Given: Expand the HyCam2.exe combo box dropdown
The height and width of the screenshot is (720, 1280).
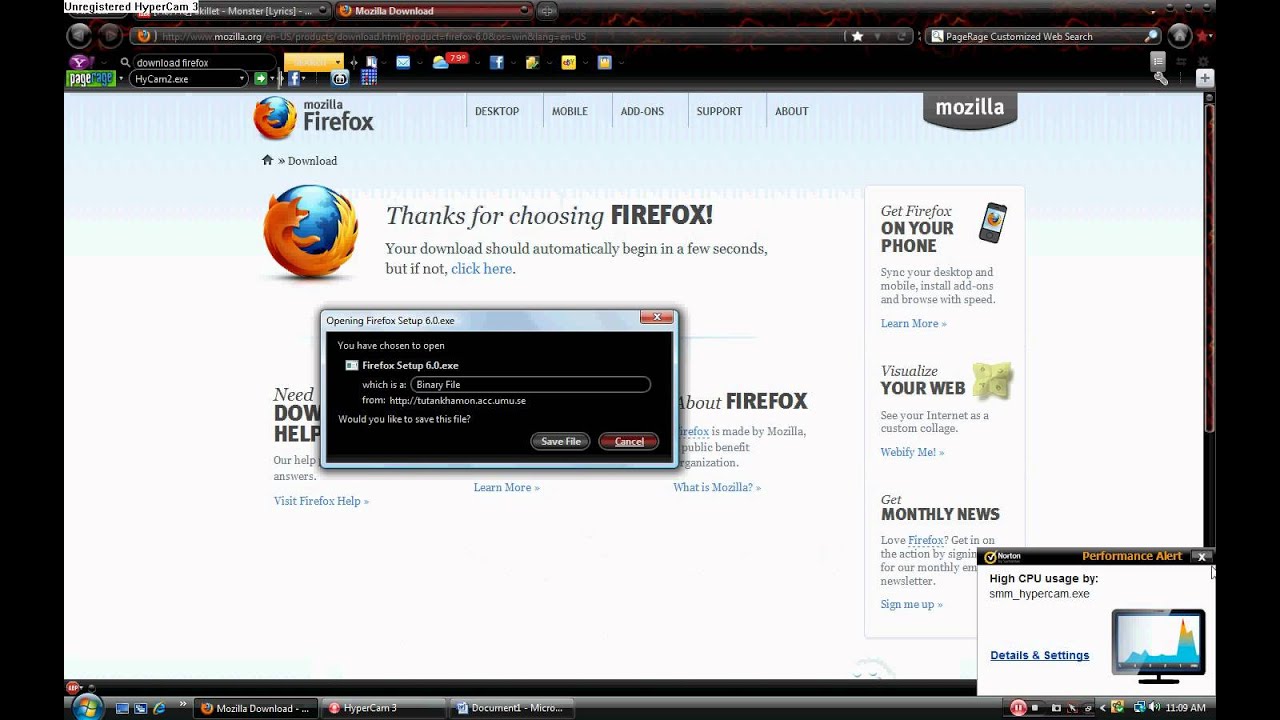Looking at the screenshot, I should click(241, 78).
